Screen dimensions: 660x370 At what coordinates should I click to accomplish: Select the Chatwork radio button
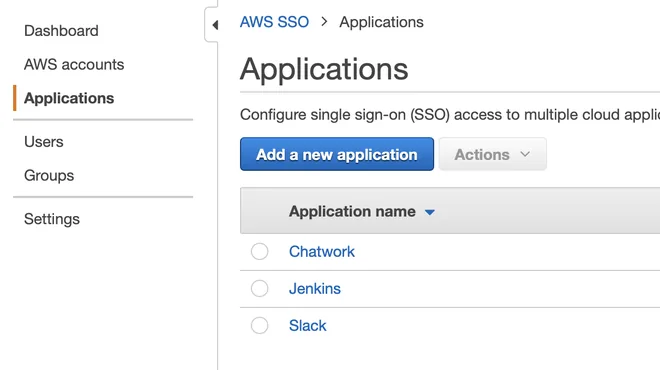[x=259, y=252]
